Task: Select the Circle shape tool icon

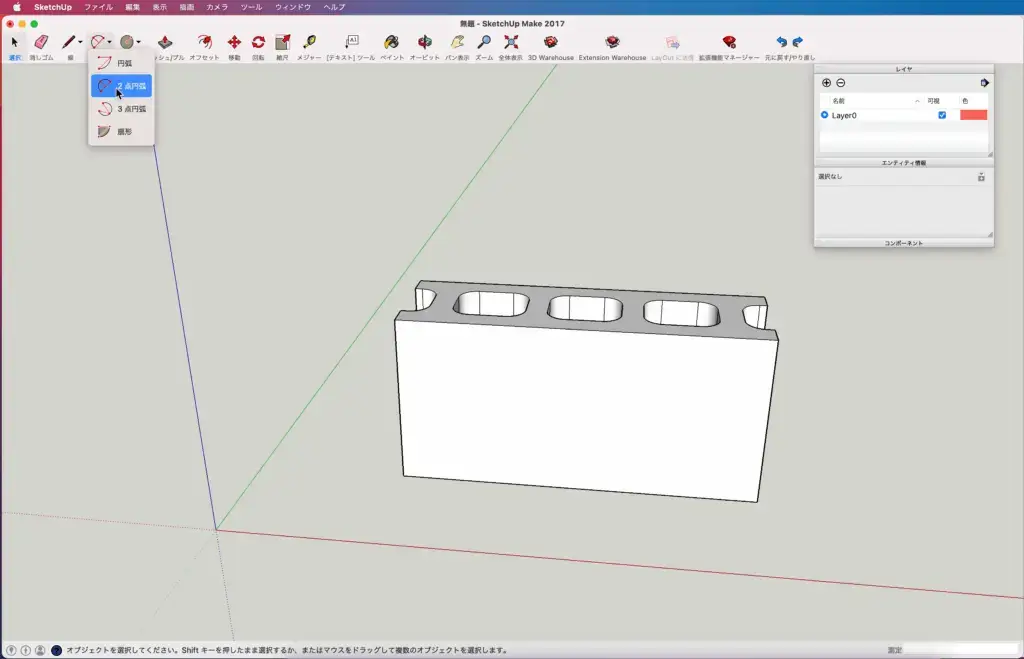Action: [x=127, y=42]
